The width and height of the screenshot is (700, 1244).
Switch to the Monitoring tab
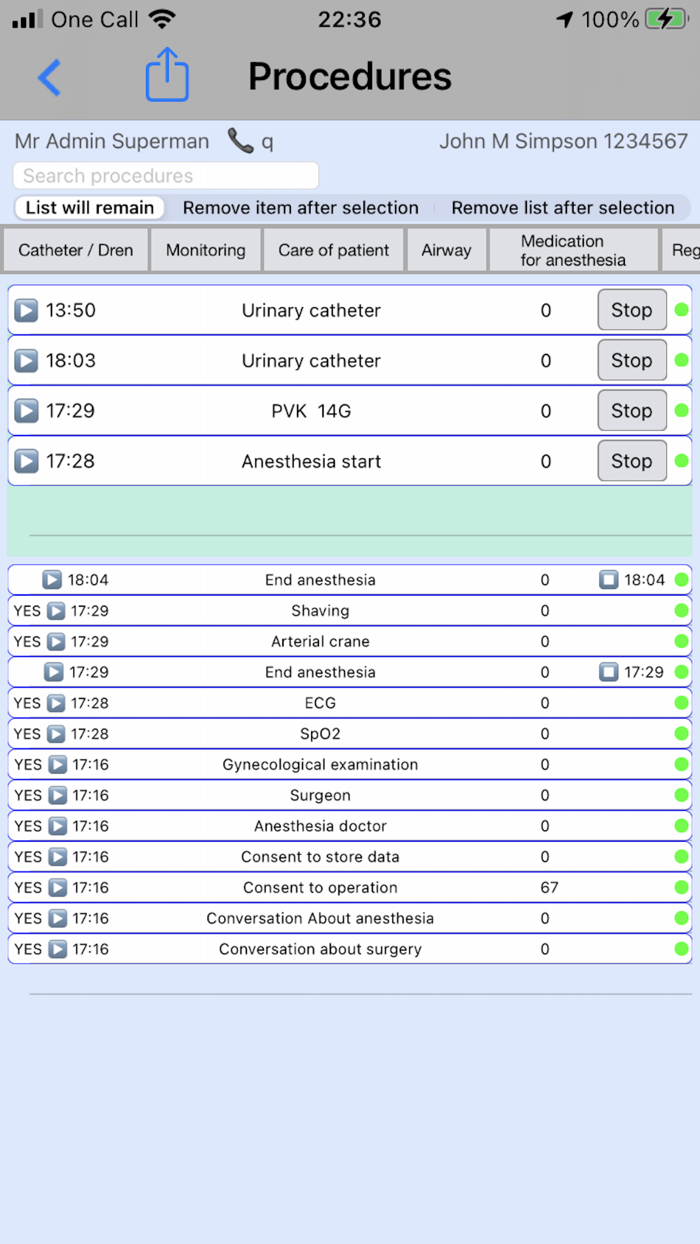click(205, 249)
